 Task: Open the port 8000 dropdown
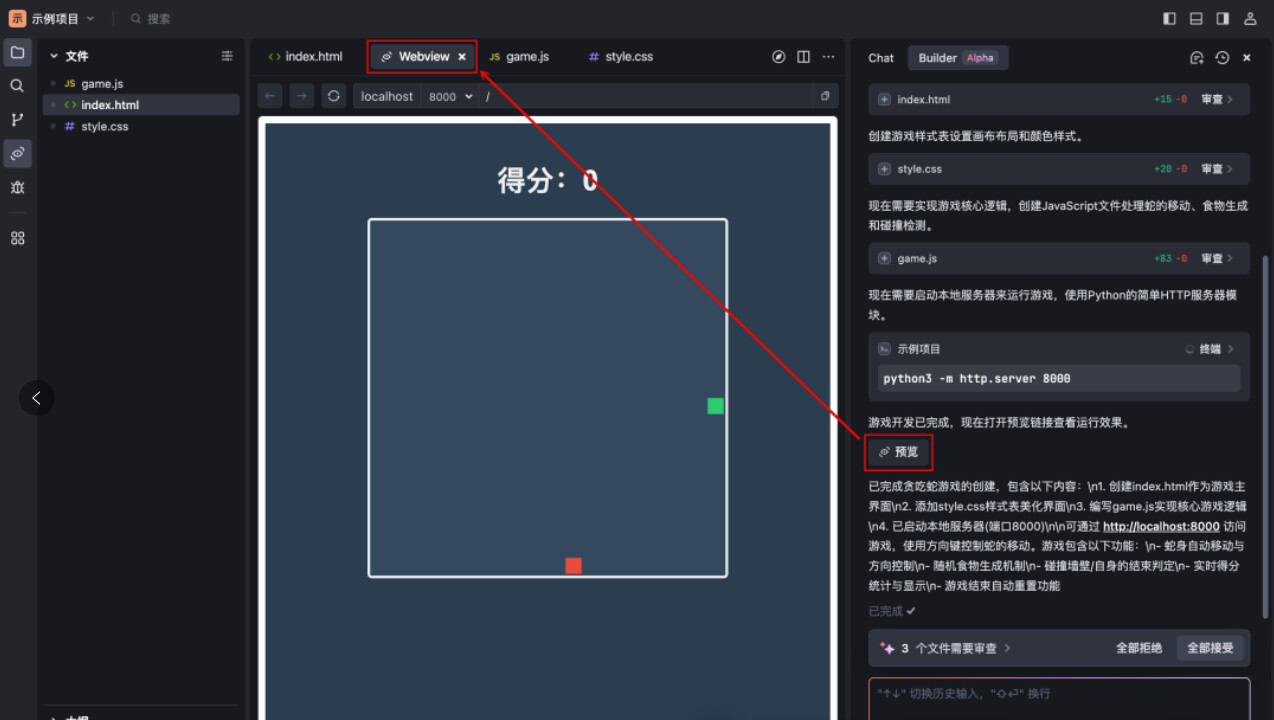point(451,96)
